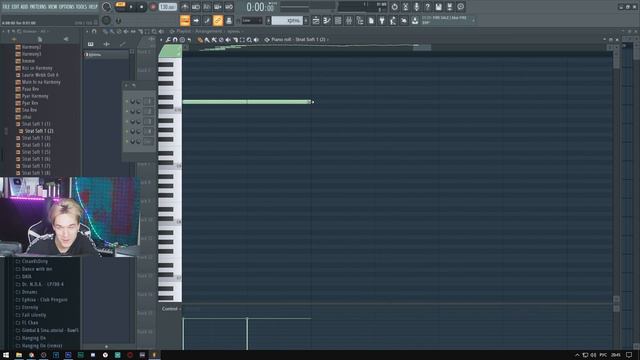This screenshot has width=640, height=360.
Task: Click the content library download icon
Action: pyautogui.click(x=415, y=20)
